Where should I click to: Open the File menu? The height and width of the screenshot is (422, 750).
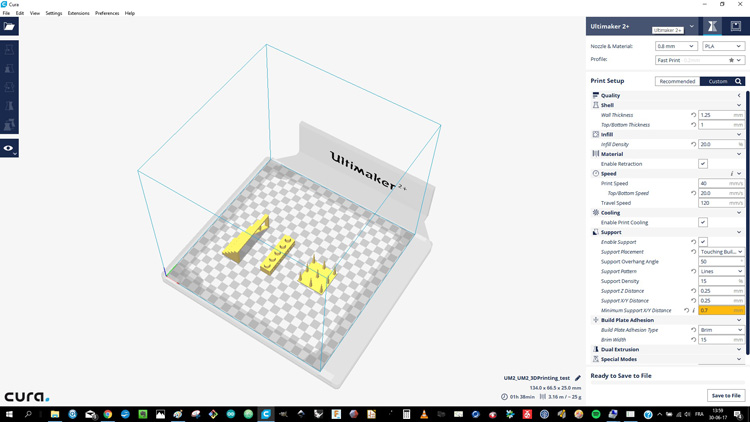(6, 13)
